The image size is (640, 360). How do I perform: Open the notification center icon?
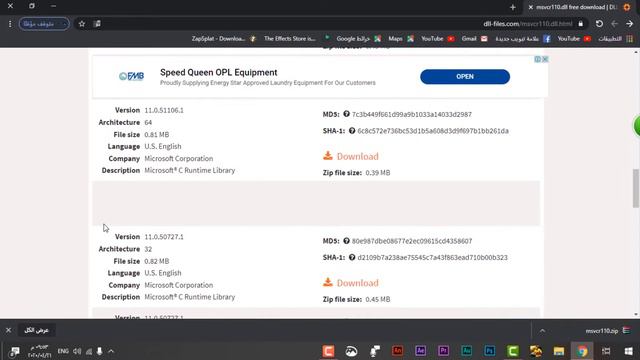[x=14, y=351]
